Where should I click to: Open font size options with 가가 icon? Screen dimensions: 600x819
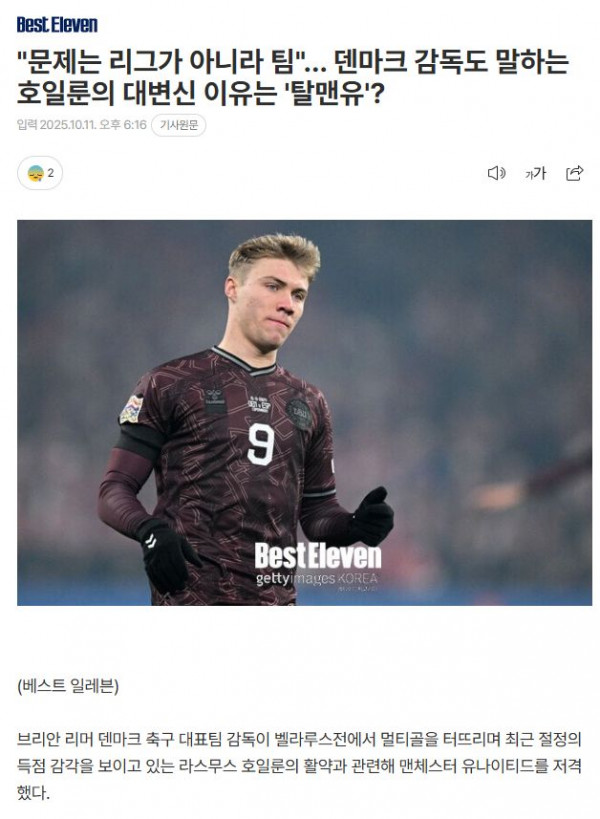pyautogui.click(x=535, y=173)
